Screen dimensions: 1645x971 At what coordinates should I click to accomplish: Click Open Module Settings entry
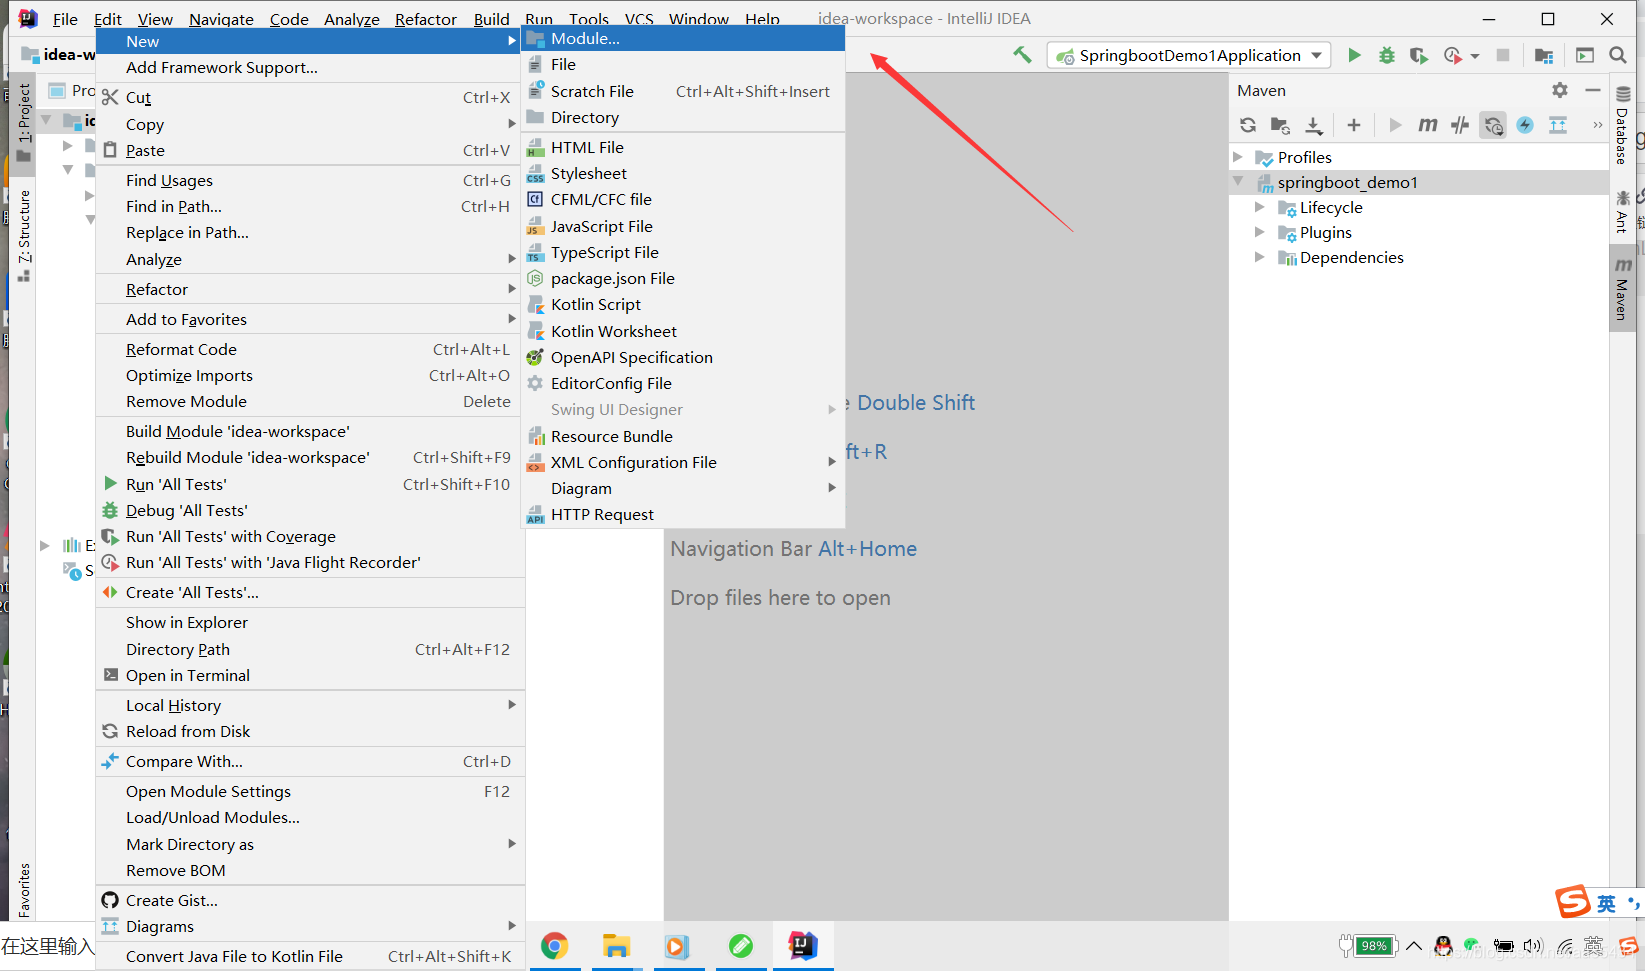point(310,791)
